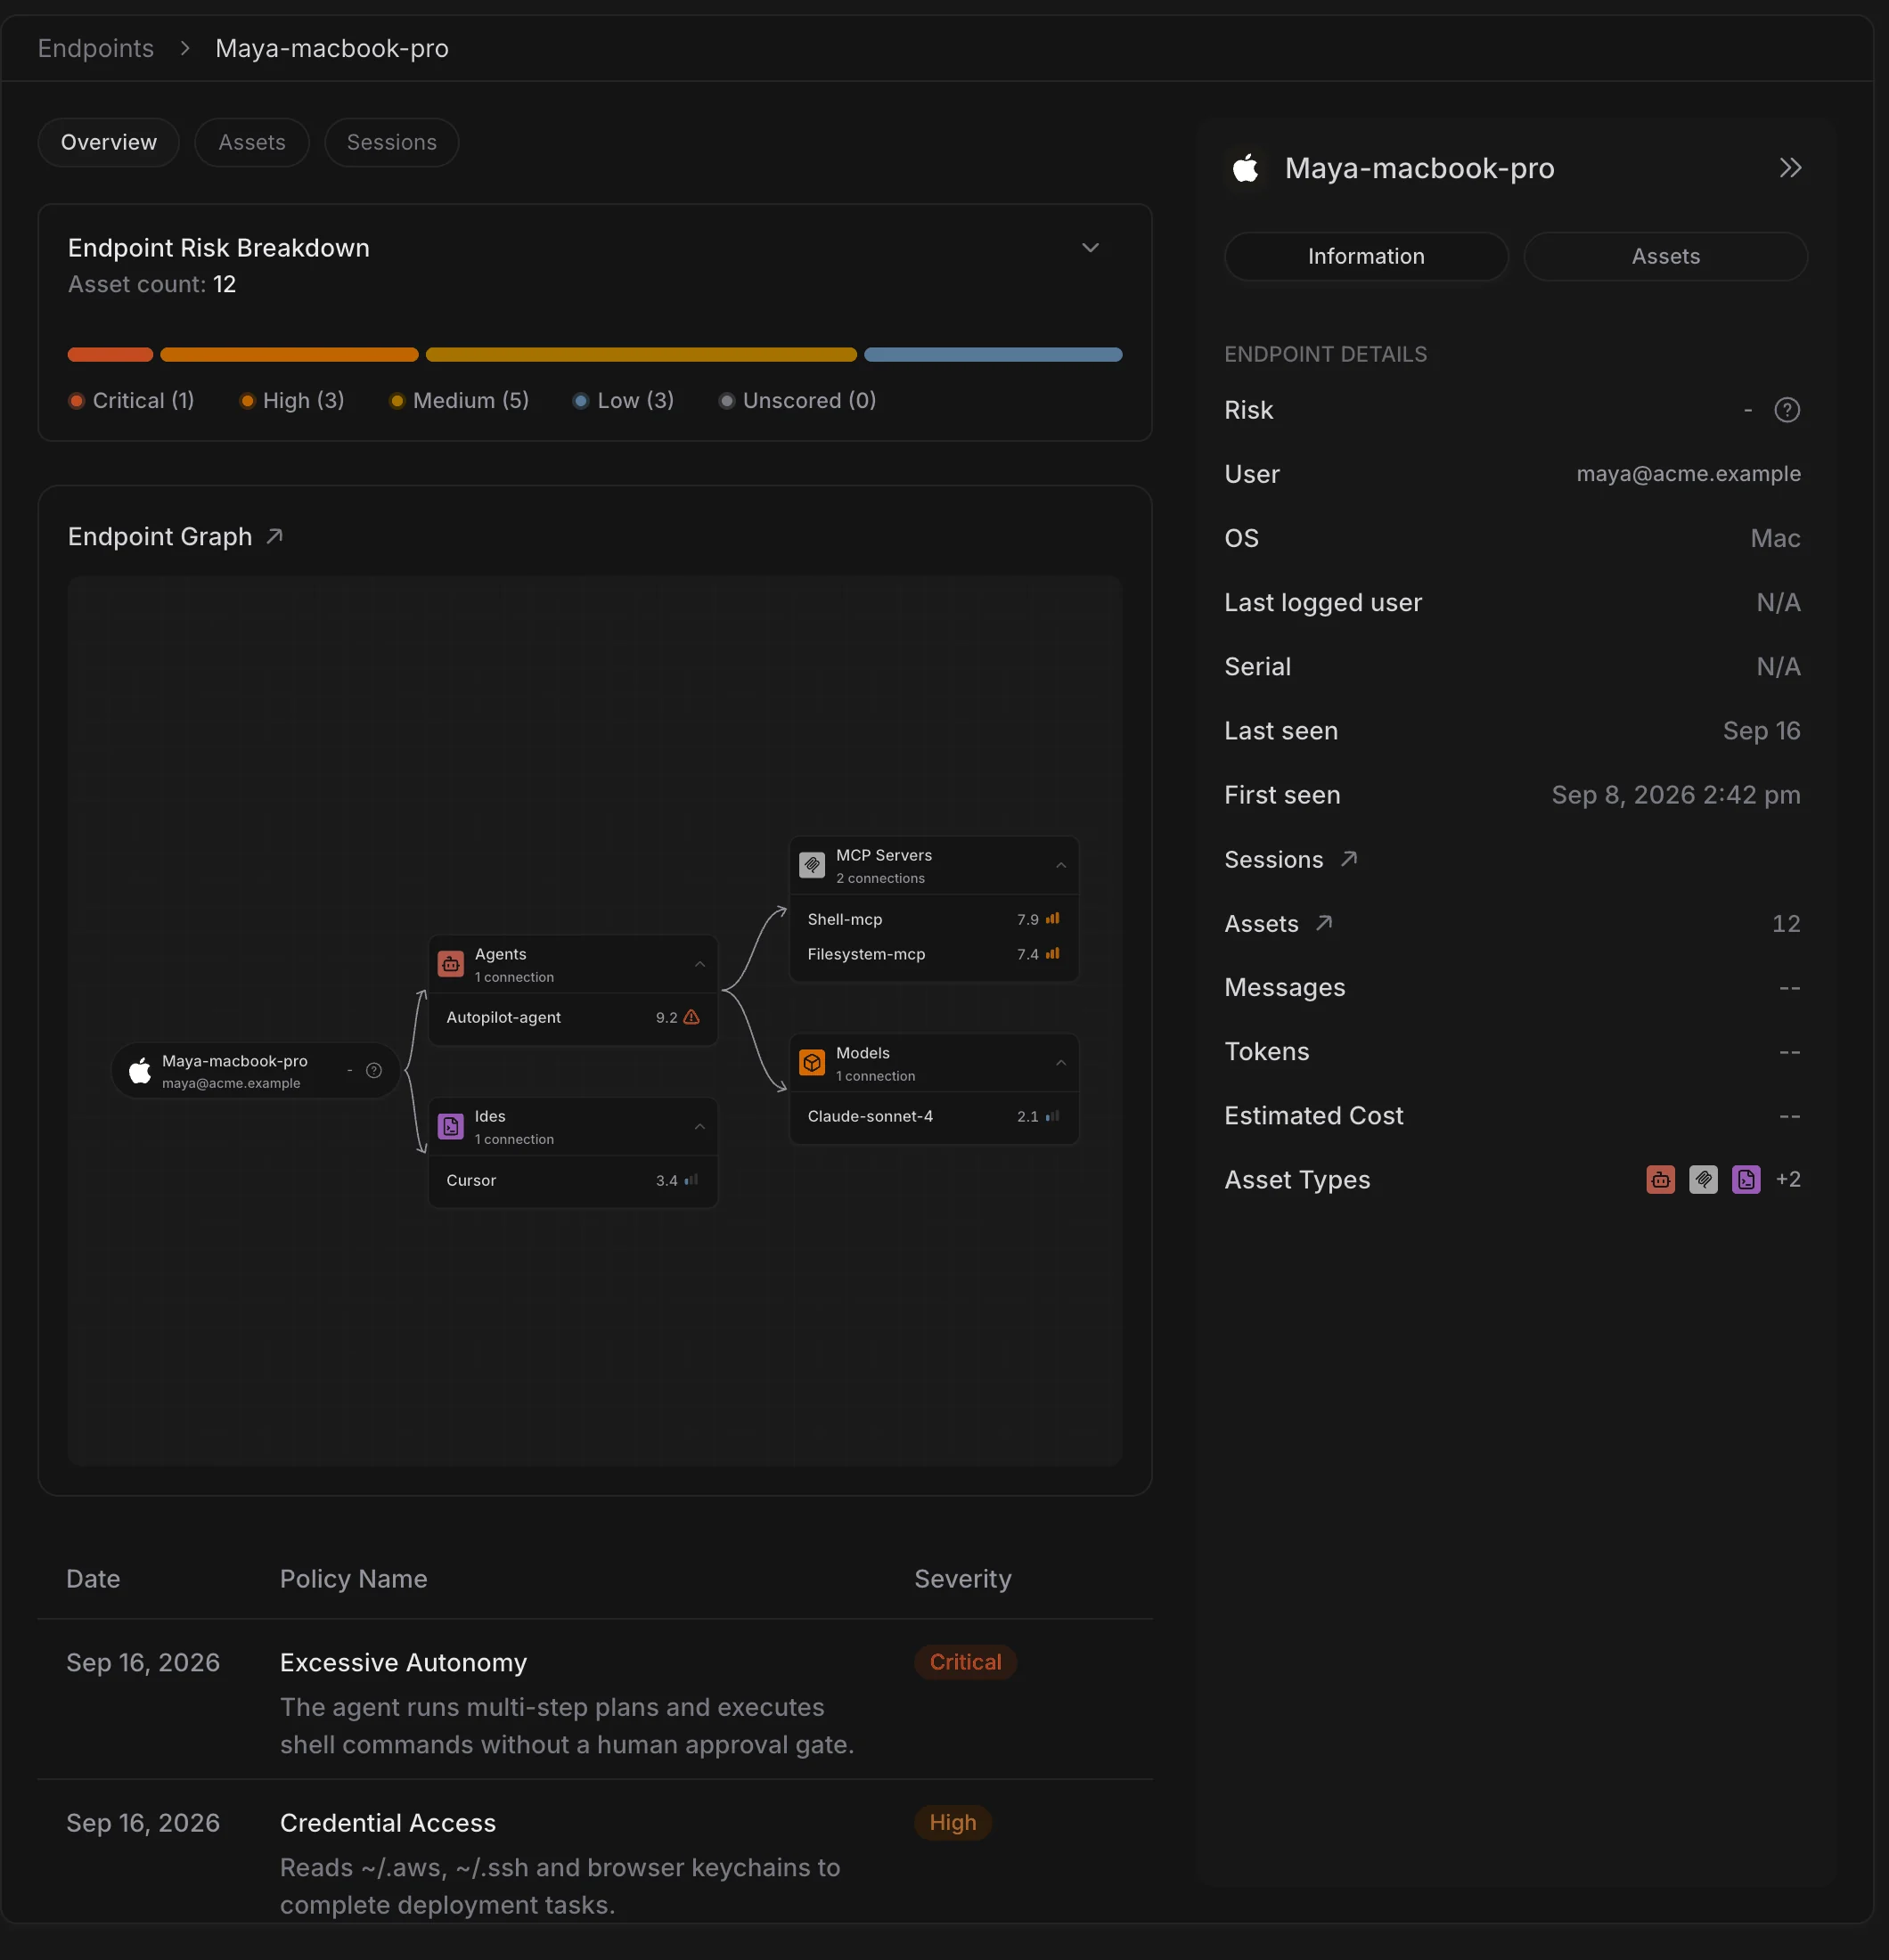
Task: Click the +2 more asset types badge
Action: point(1788,1180)
